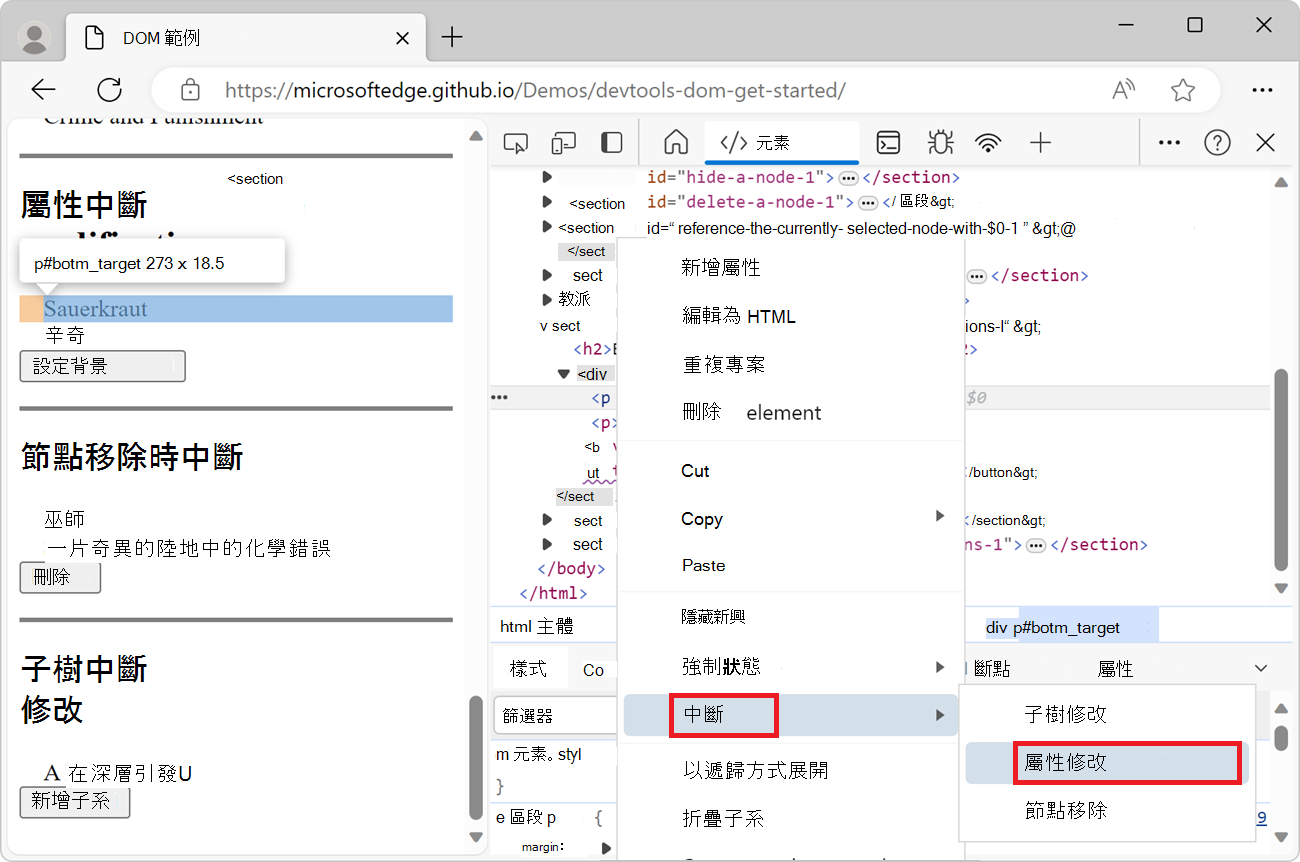Open browser Settings and more menu
The image size is (1300, 862).
point(1263,90)
